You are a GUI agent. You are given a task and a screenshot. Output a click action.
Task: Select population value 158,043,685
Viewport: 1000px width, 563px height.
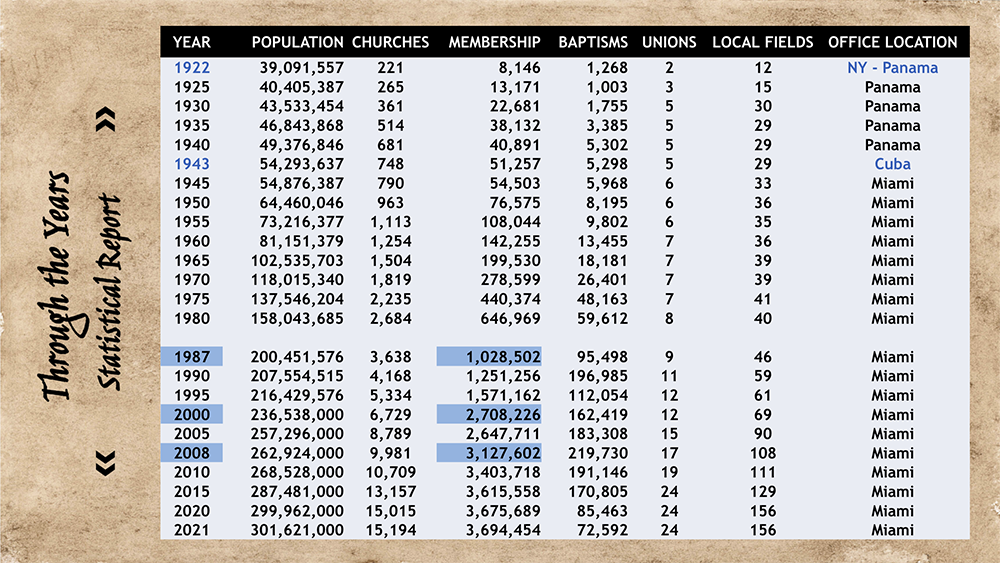click(x=297, y=318)
